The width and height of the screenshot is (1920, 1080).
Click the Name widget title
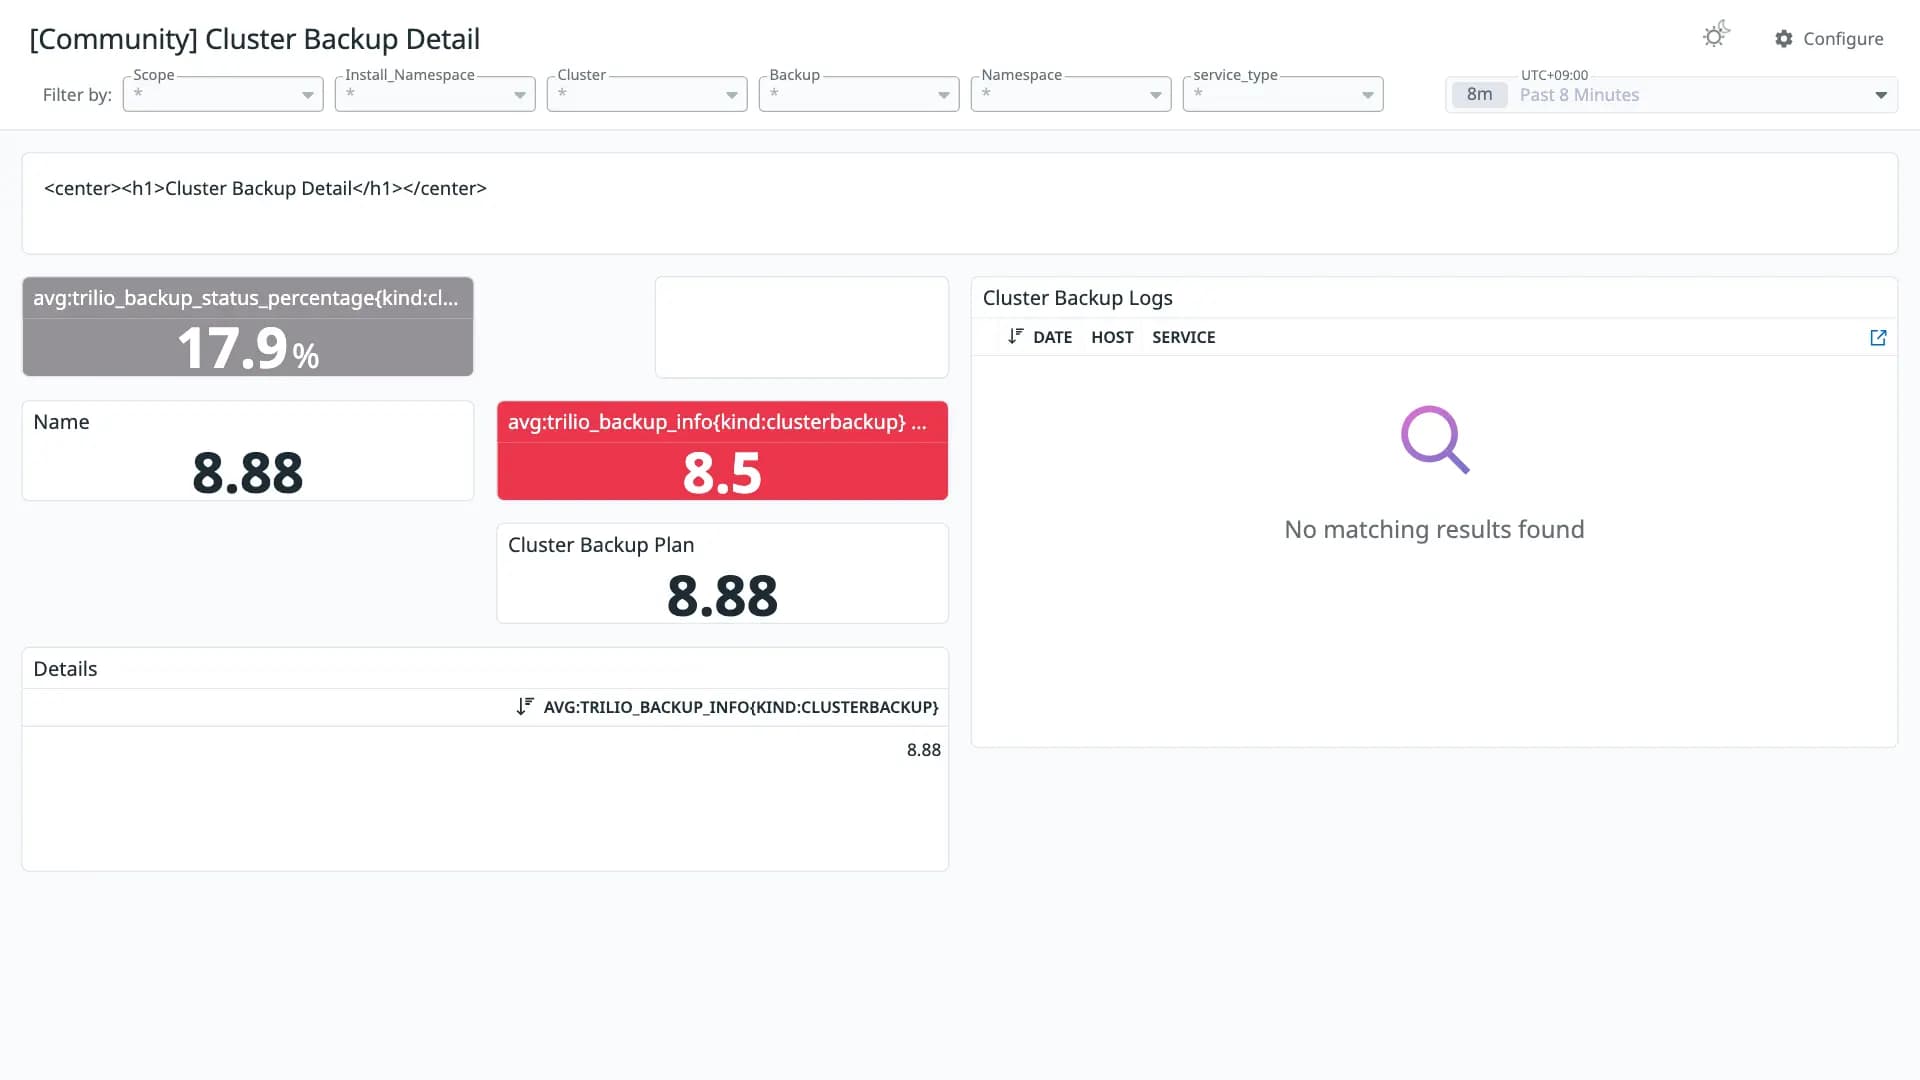pyautogui.click(x=61, y=422)
